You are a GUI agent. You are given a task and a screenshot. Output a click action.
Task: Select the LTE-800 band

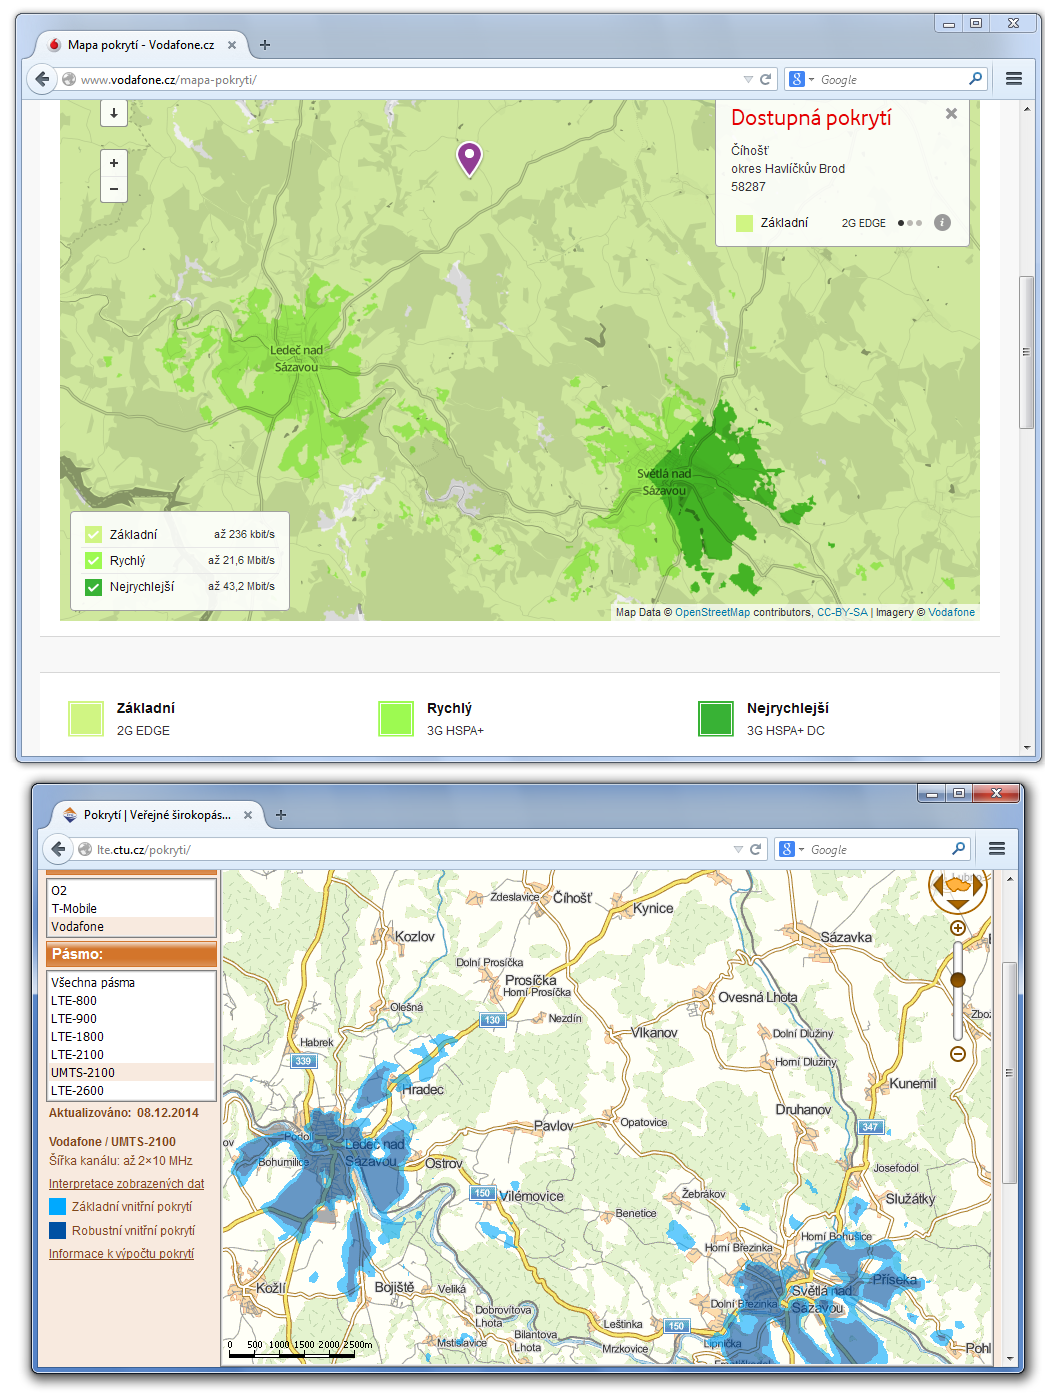[x=132, y=1001]
